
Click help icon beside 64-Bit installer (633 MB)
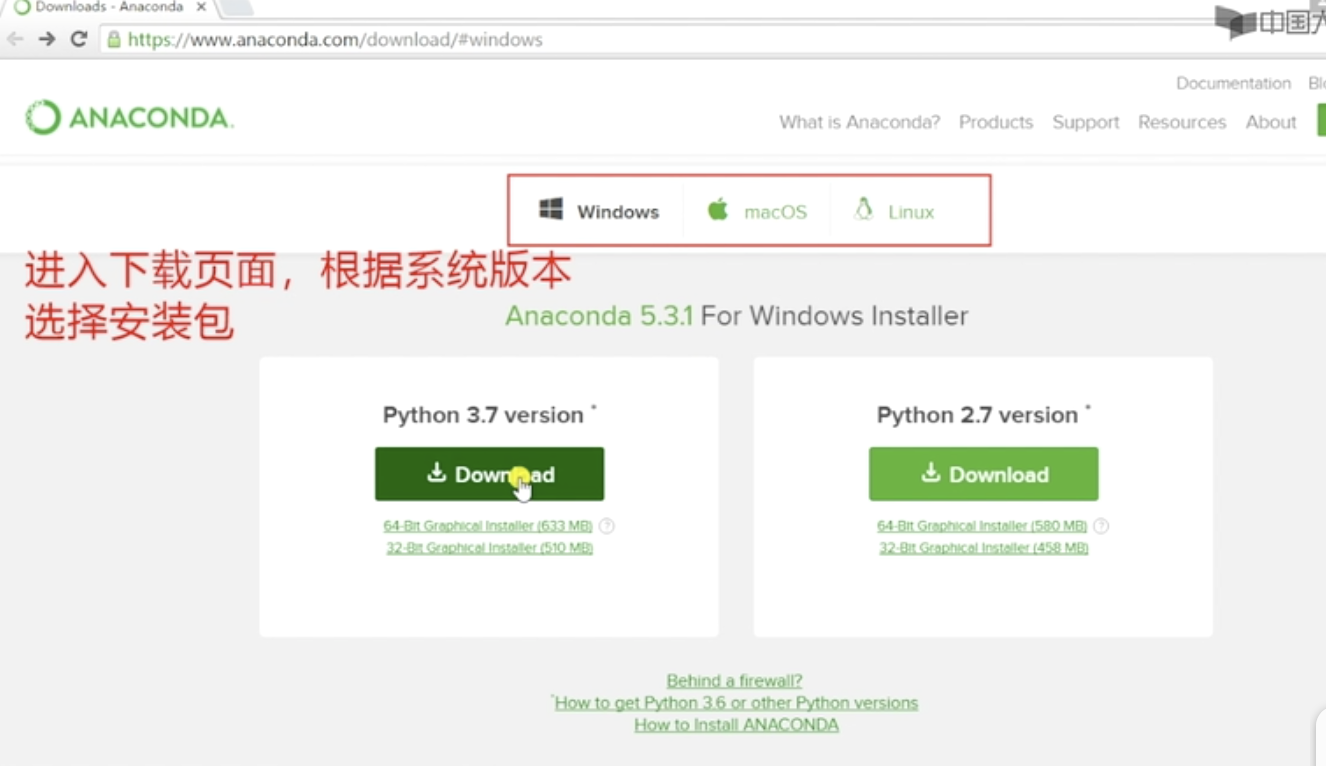(x=607, y=526)
